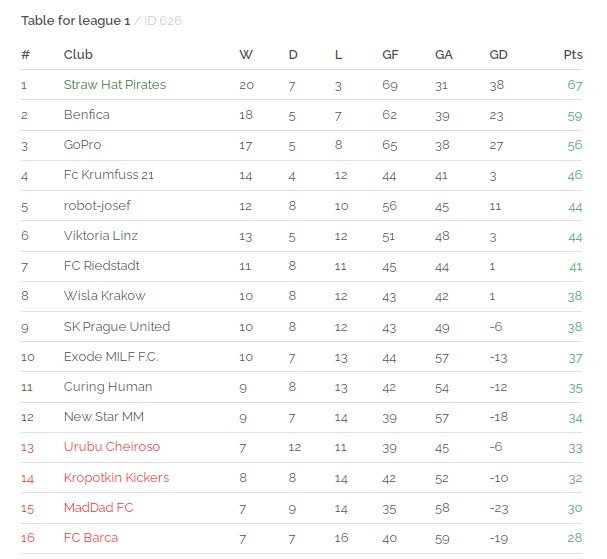
Task: Select the GoPro club name
Action: 82,145
